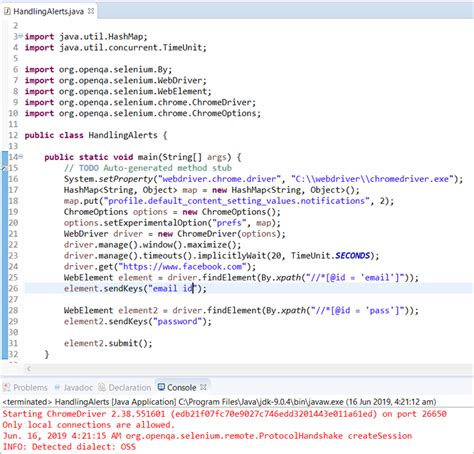Click the HashMap declaration on line 17

(212, 190)
